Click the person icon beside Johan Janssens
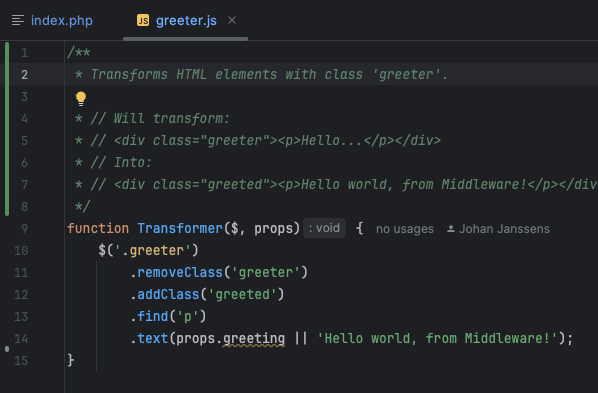This screenshot has width=598, height=393. [451, 229]
